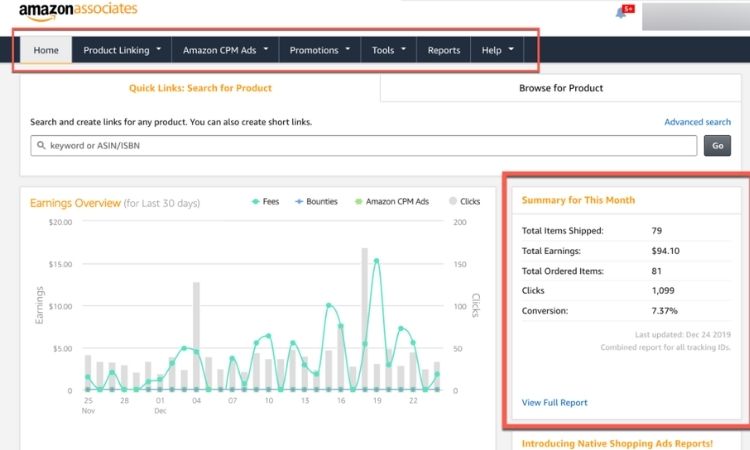Viewport: 750px width, 450px height.
Task: Click the Summary for This Month heading
Action: tap(578, 200)
